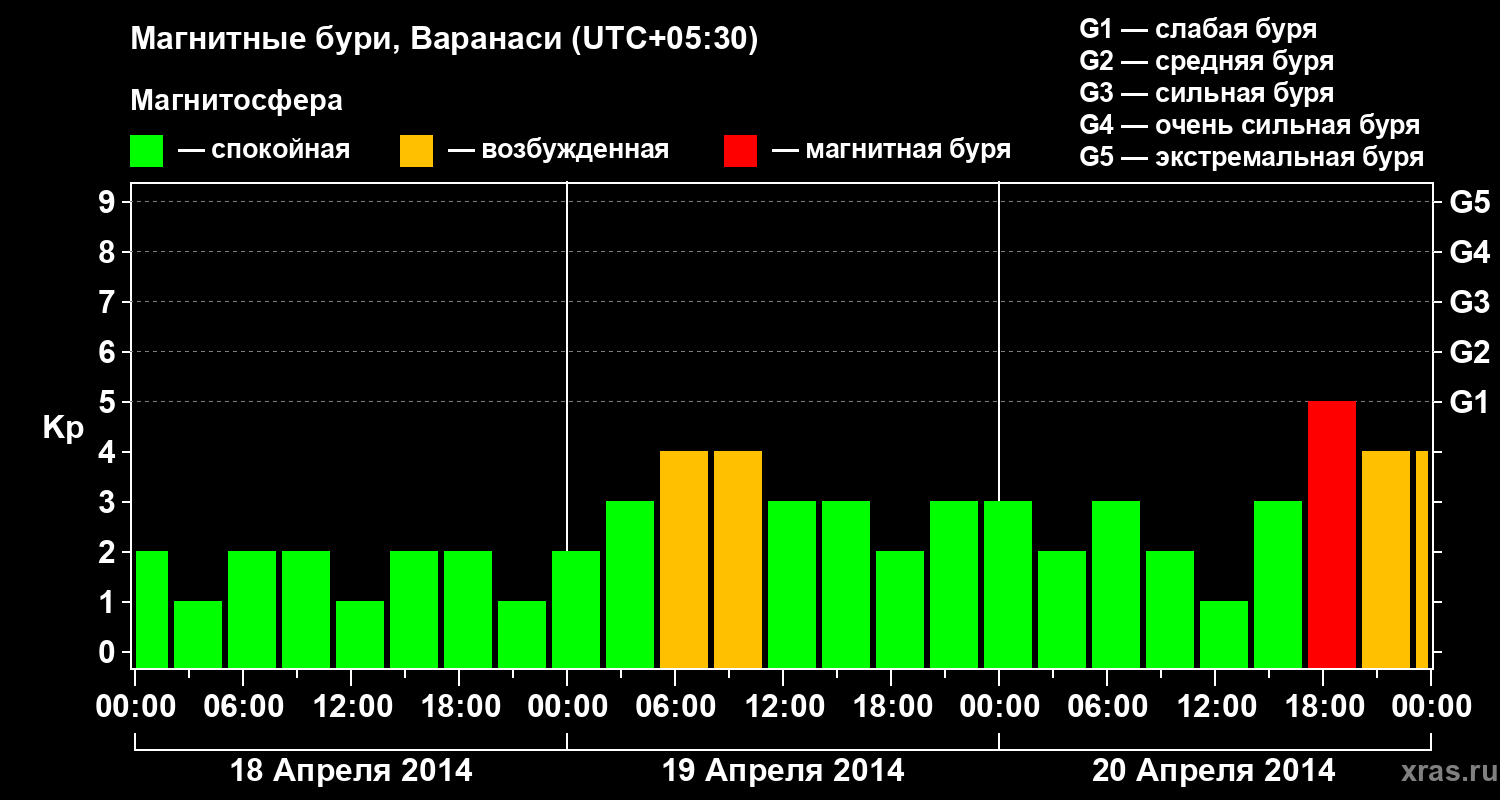Viewport: 1500px width, 800px height.
Task: Click the '06:00' tick label for 20 April
Action: (1108, 707)
